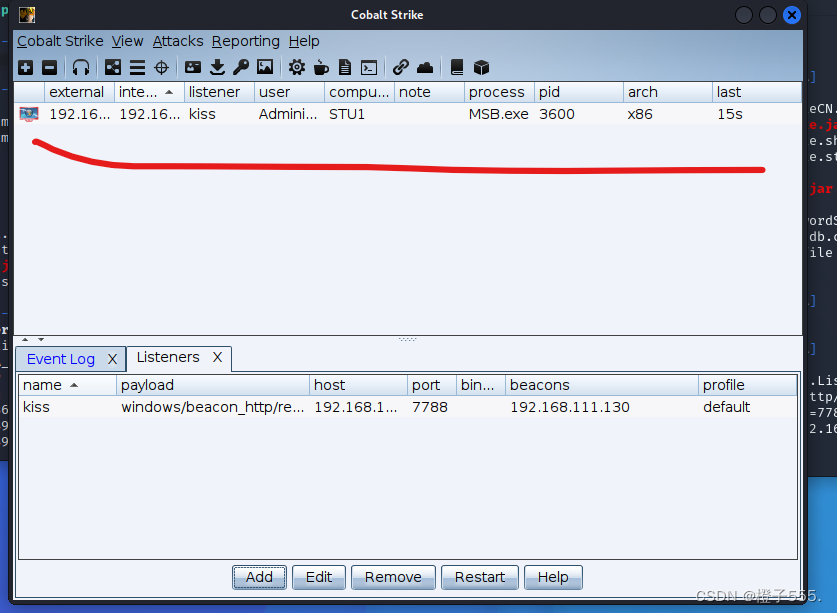Switch to pivot graph view icon
Viewport: 837px width, 613px height.
tap(113, 67)
